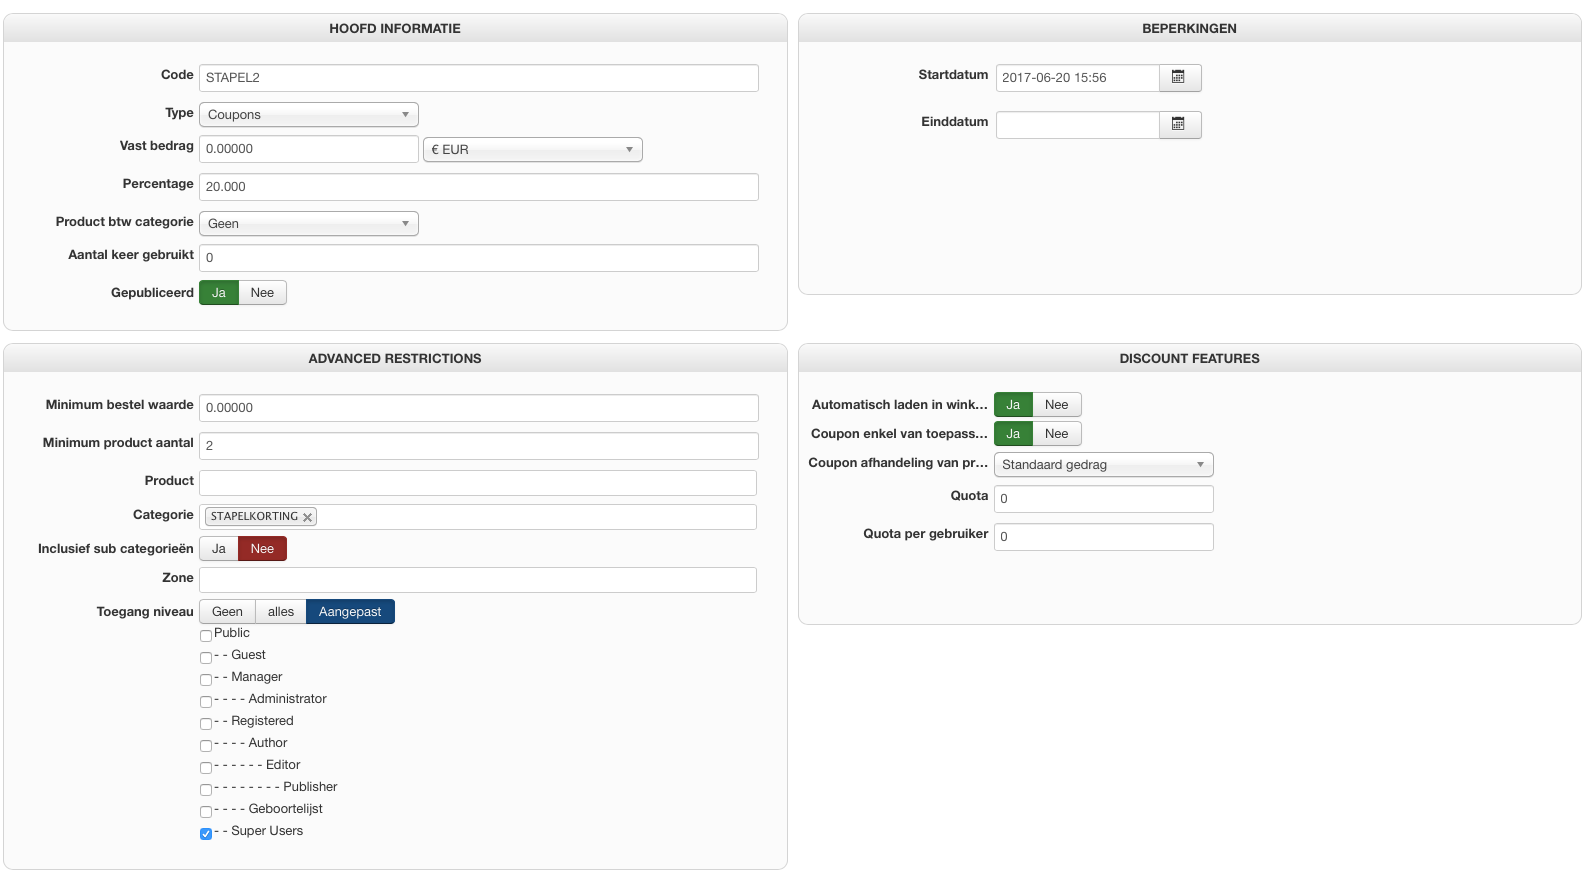Click the Code field containing STAPEL2
This screenshot has width=1589, height=879.
click(x=478, y=78)
